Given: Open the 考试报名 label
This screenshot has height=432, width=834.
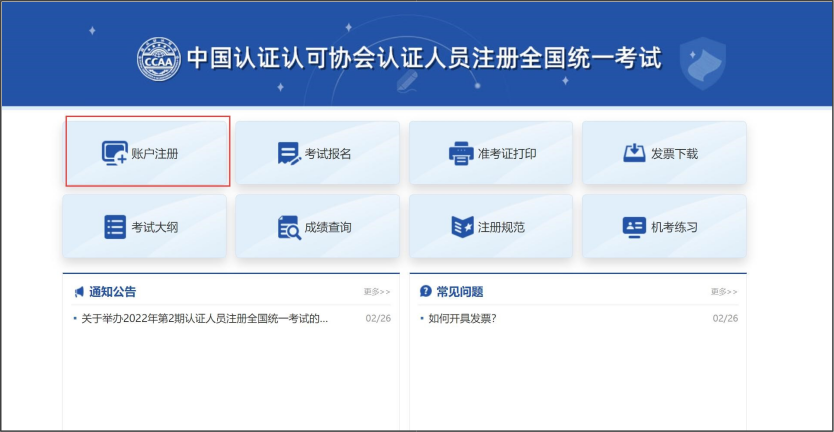Looking at the screenshot, I should (x=328, y=154).
